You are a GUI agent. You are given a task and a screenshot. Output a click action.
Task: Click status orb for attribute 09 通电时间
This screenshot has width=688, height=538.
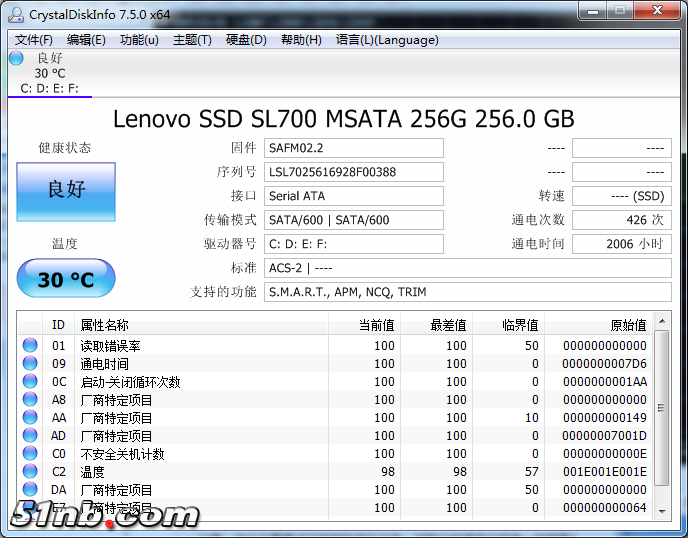pos(30,364)
